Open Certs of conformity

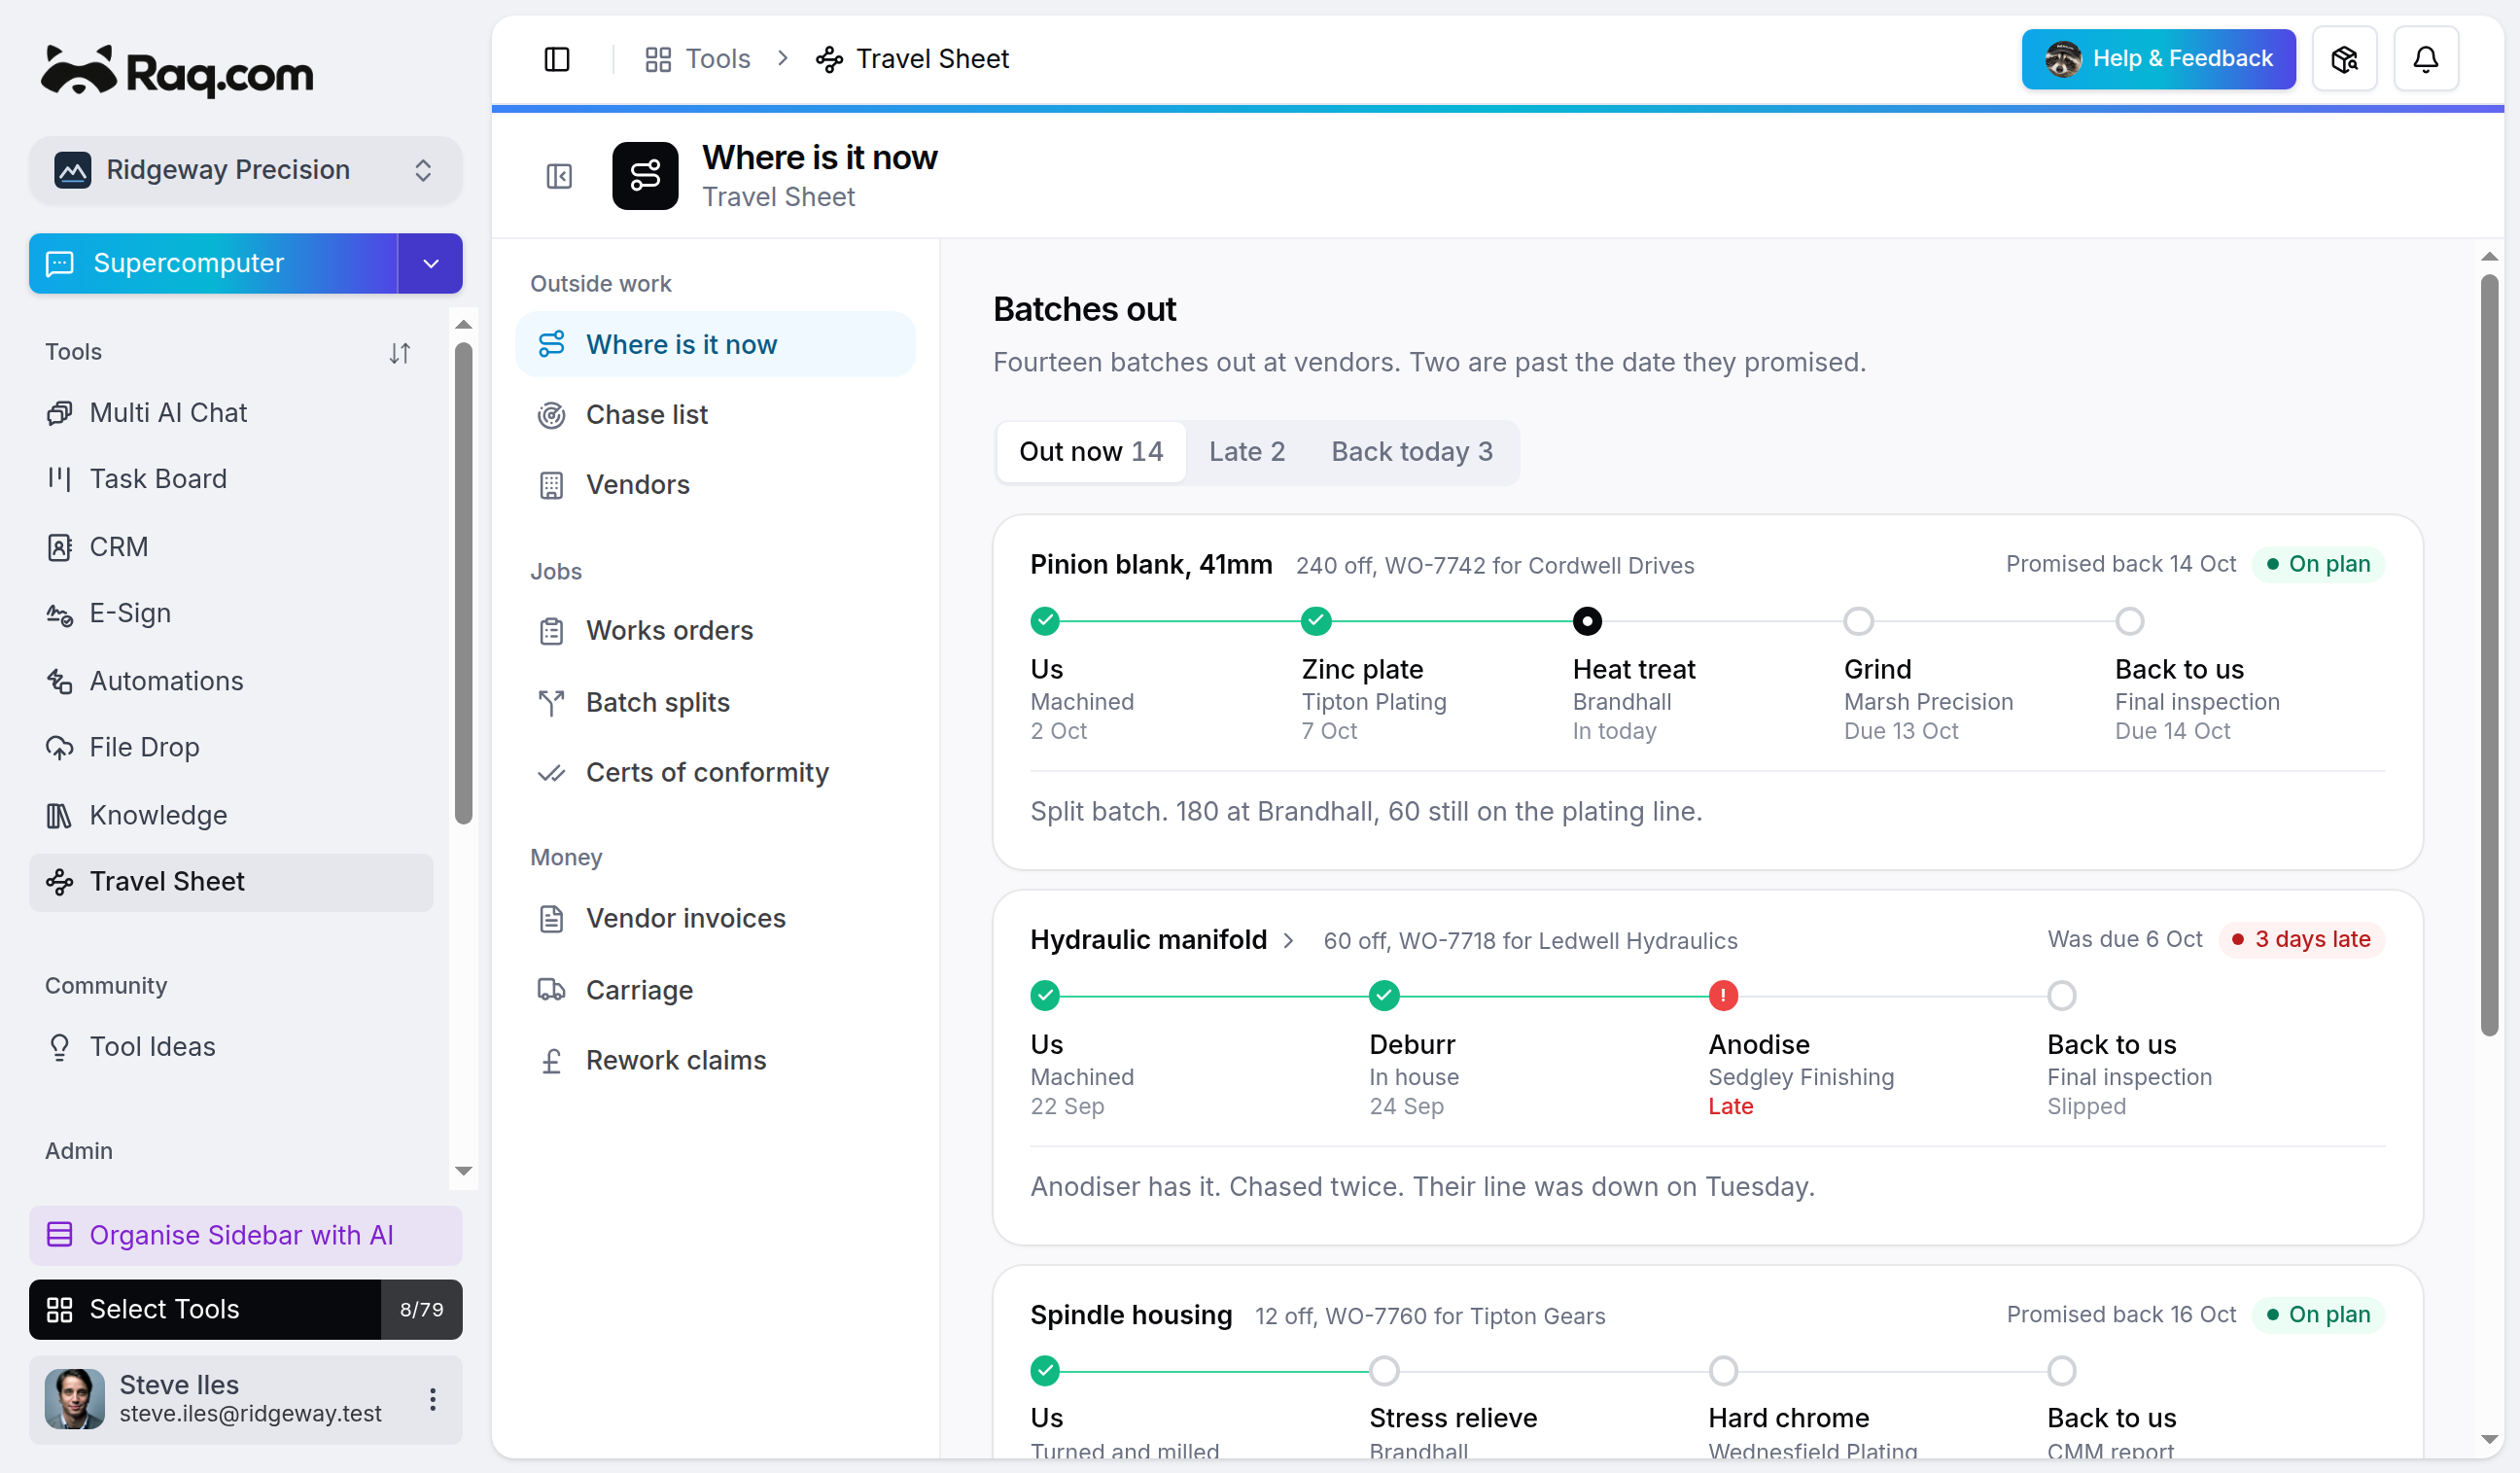[715, 772]
